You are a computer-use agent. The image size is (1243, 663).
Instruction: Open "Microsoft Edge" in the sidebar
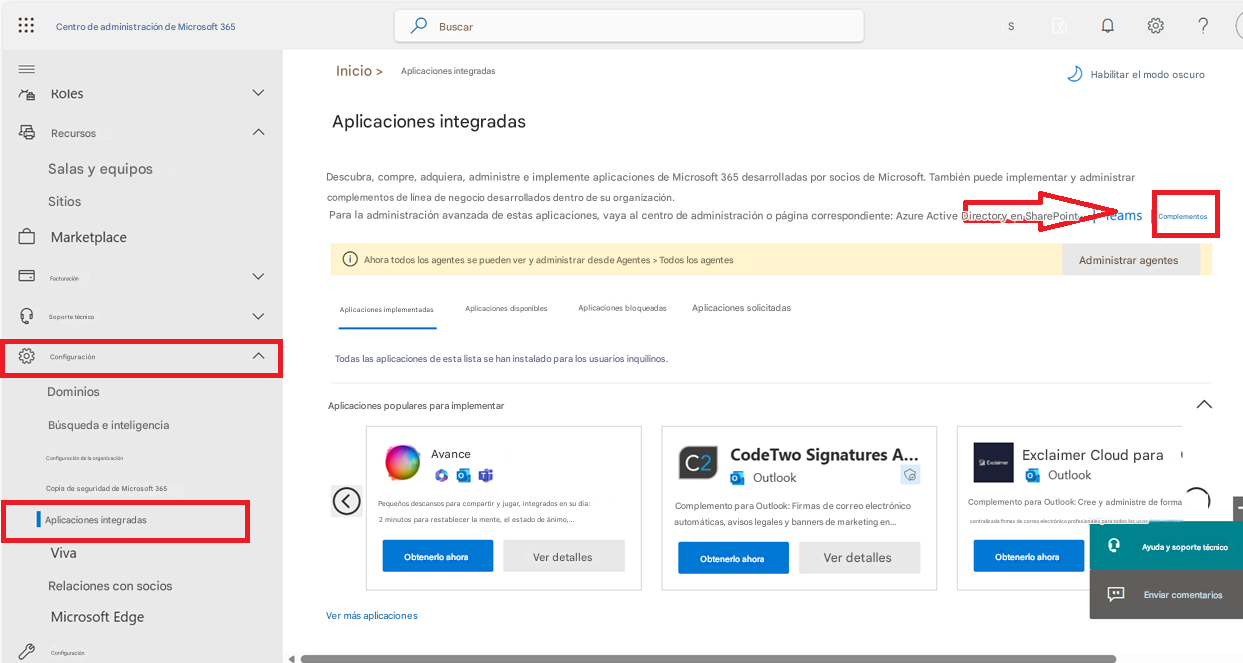pyautogui.click(x=97, y=617)
